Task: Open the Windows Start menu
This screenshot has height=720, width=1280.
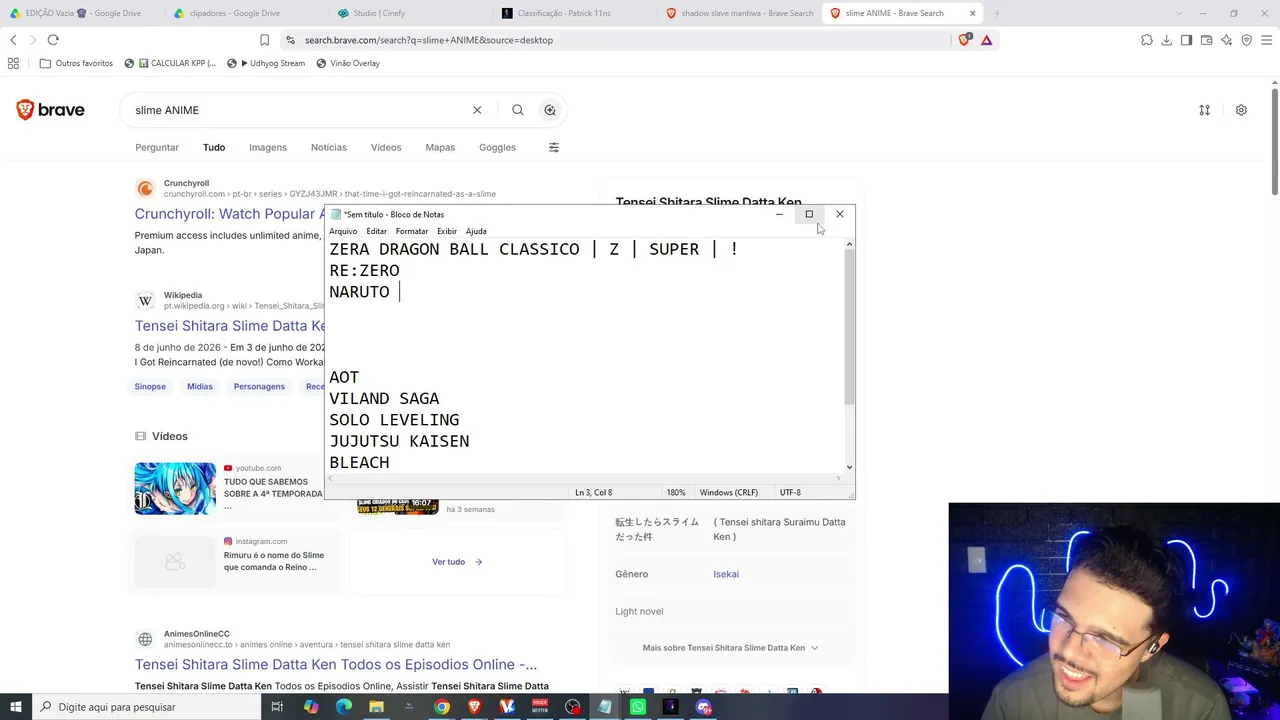Action: click(16, 707)
